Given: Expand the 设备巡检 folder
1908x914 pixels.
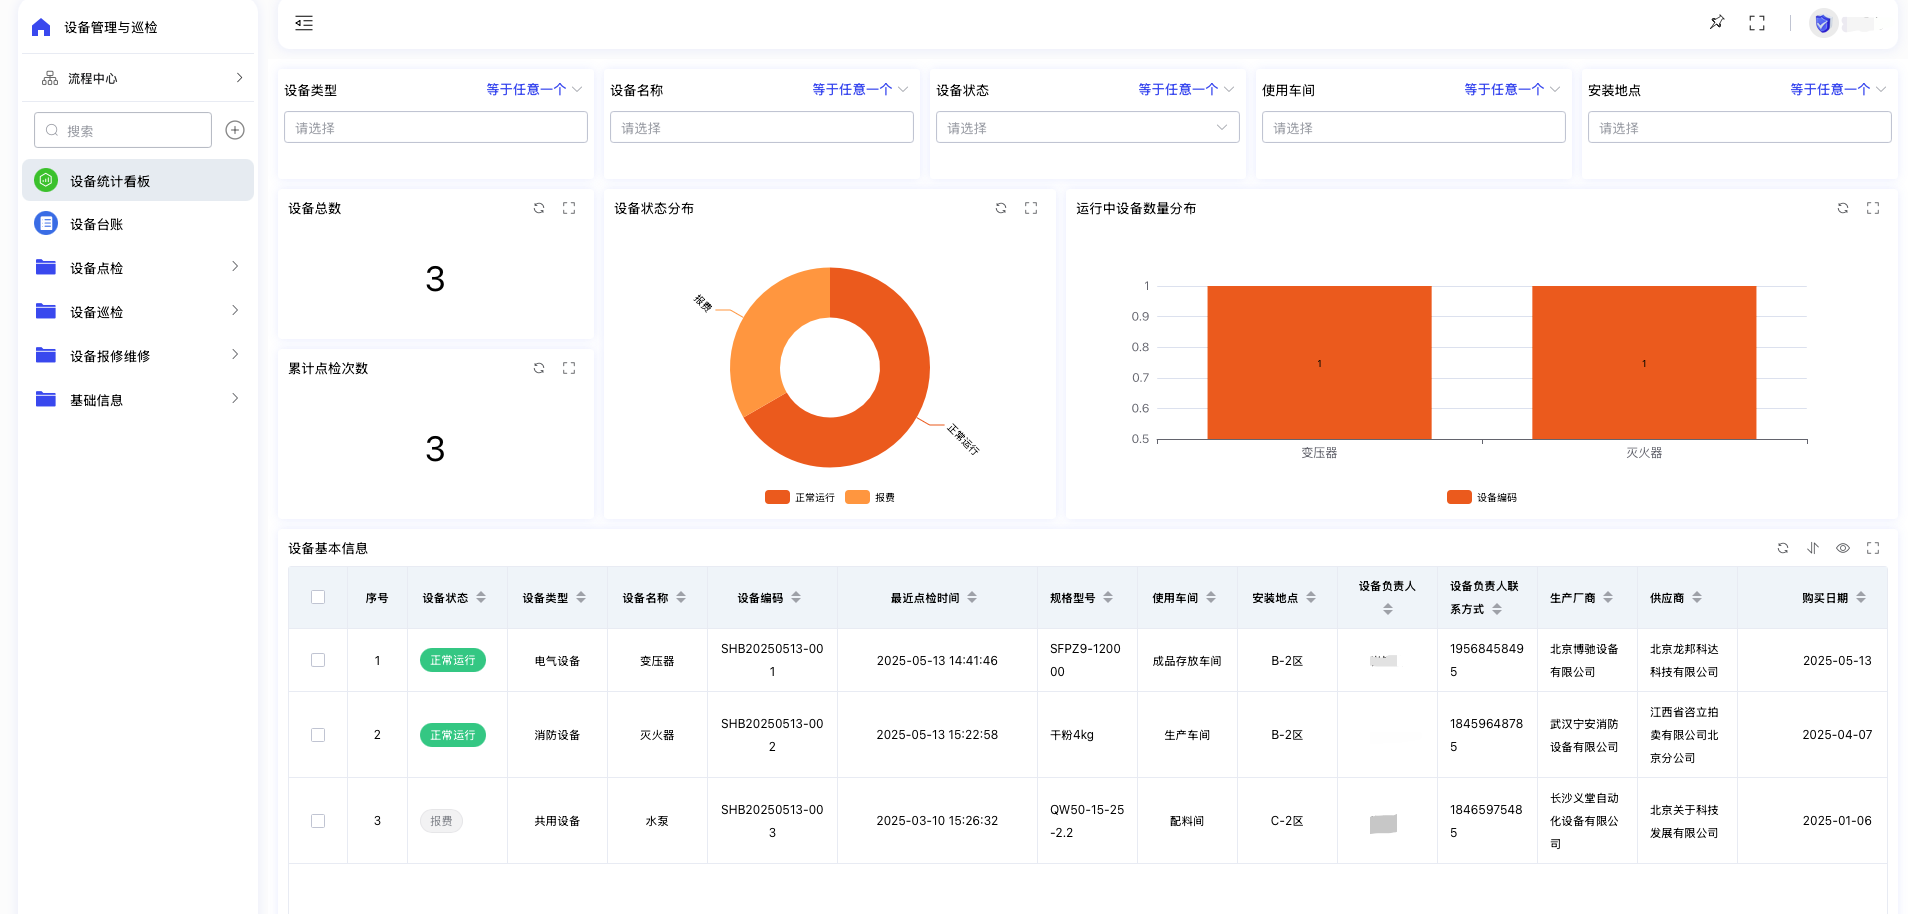Looking at the screenshot, I should [138, 311].
